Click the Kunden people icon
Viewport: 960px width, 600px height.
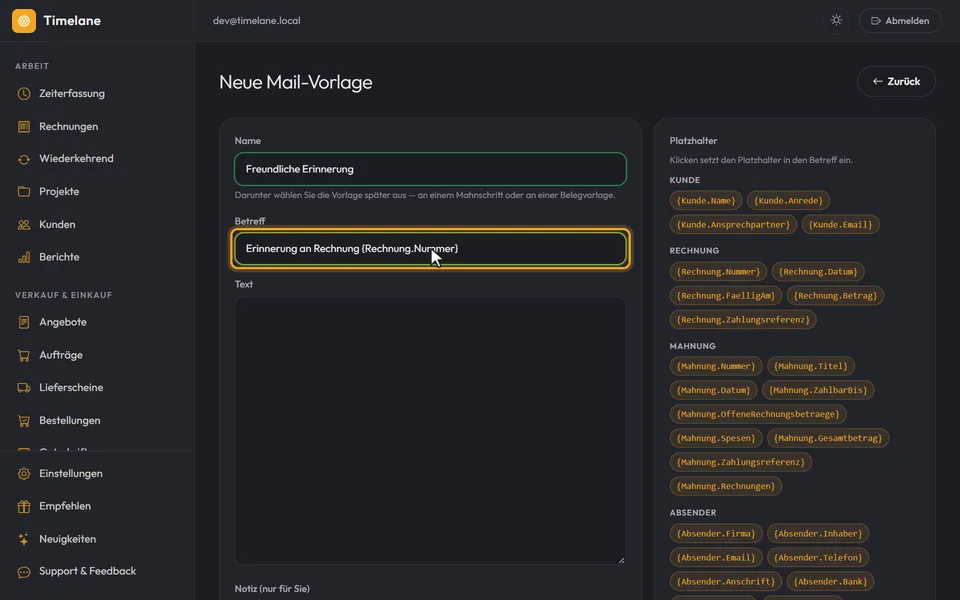24,225
